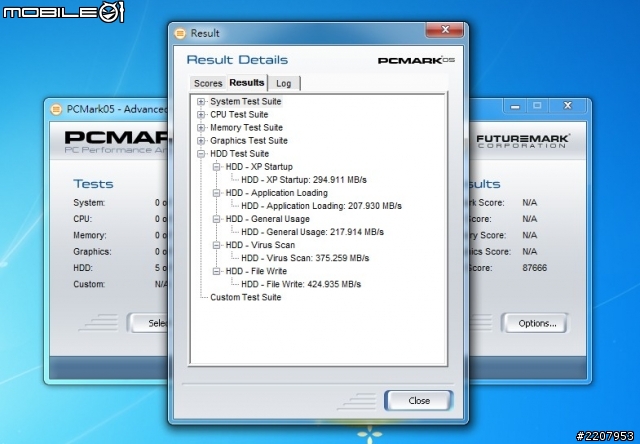Image resolution: width=640 pixels, height=444 pixels.
Task: Click the Result dialog title icon
Action: tap(180, 33)
